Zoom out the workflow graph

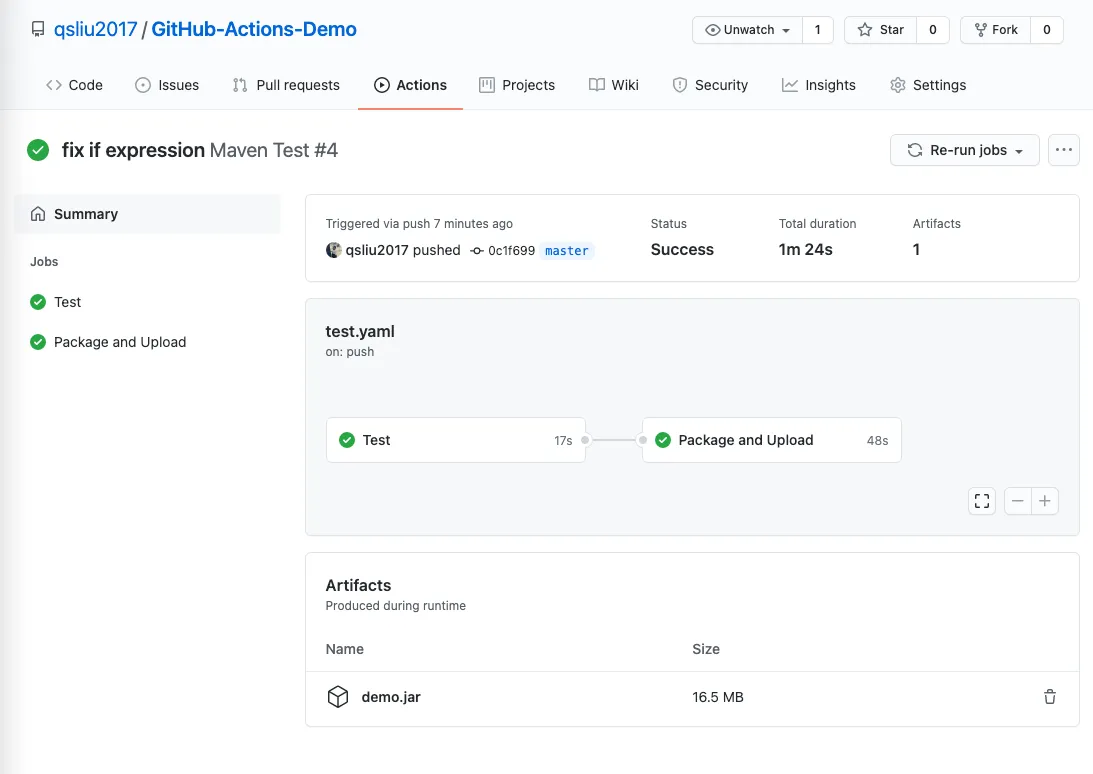coord(1018,501)
